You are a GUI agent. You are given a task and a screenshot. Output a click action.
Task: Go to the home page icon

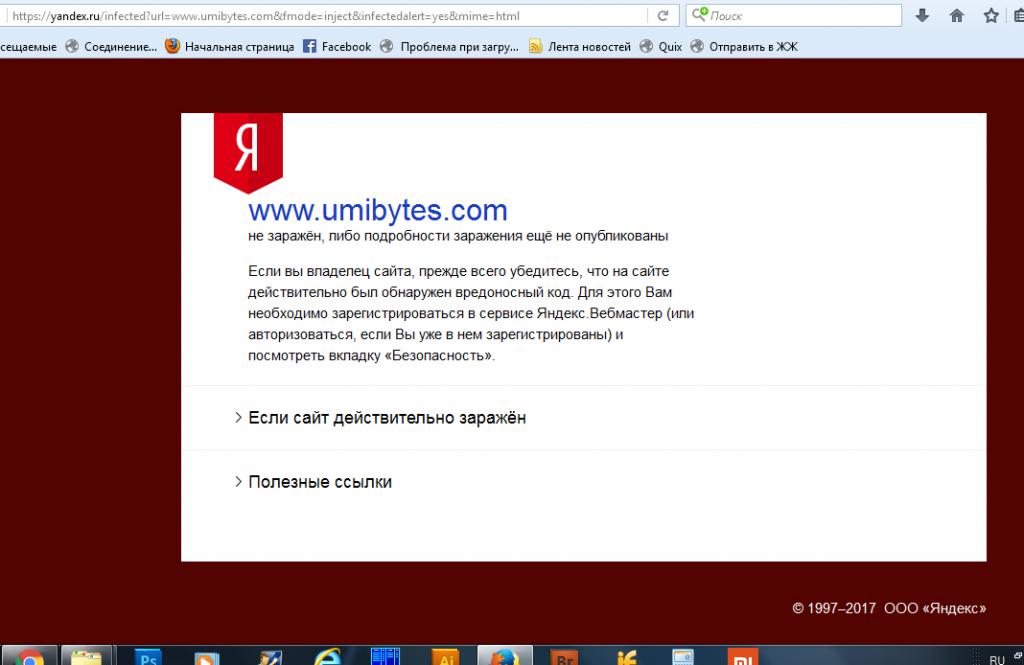click(957, 15)
